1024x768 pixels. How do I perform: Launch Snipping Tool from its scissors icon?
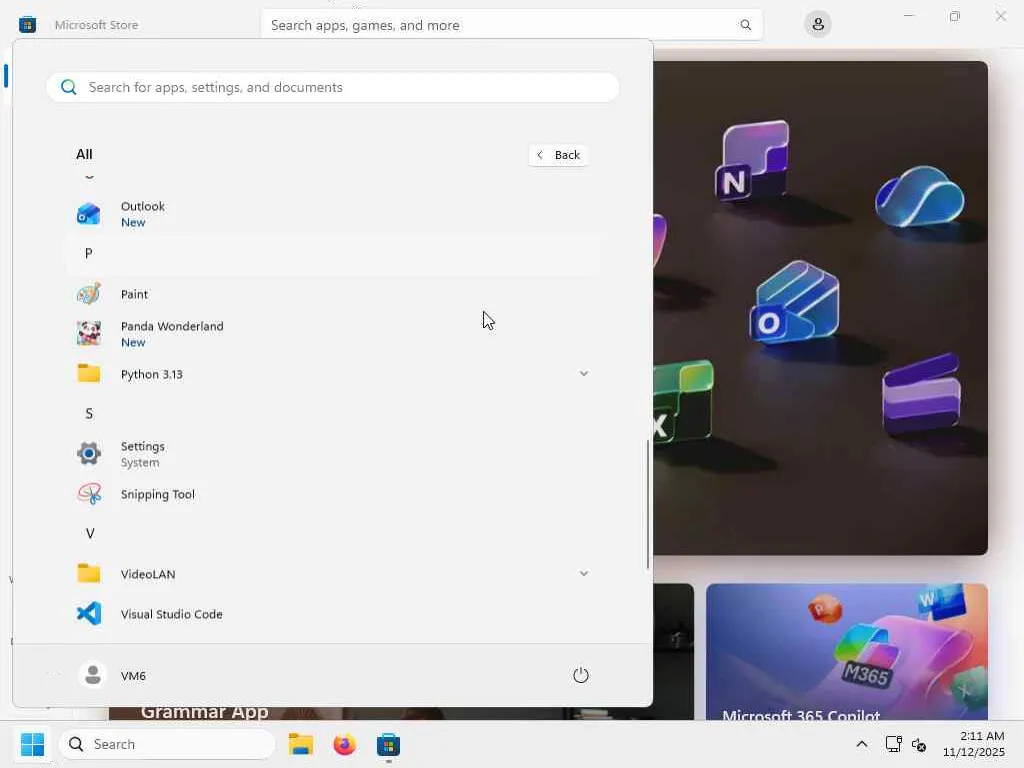point(89,494)
